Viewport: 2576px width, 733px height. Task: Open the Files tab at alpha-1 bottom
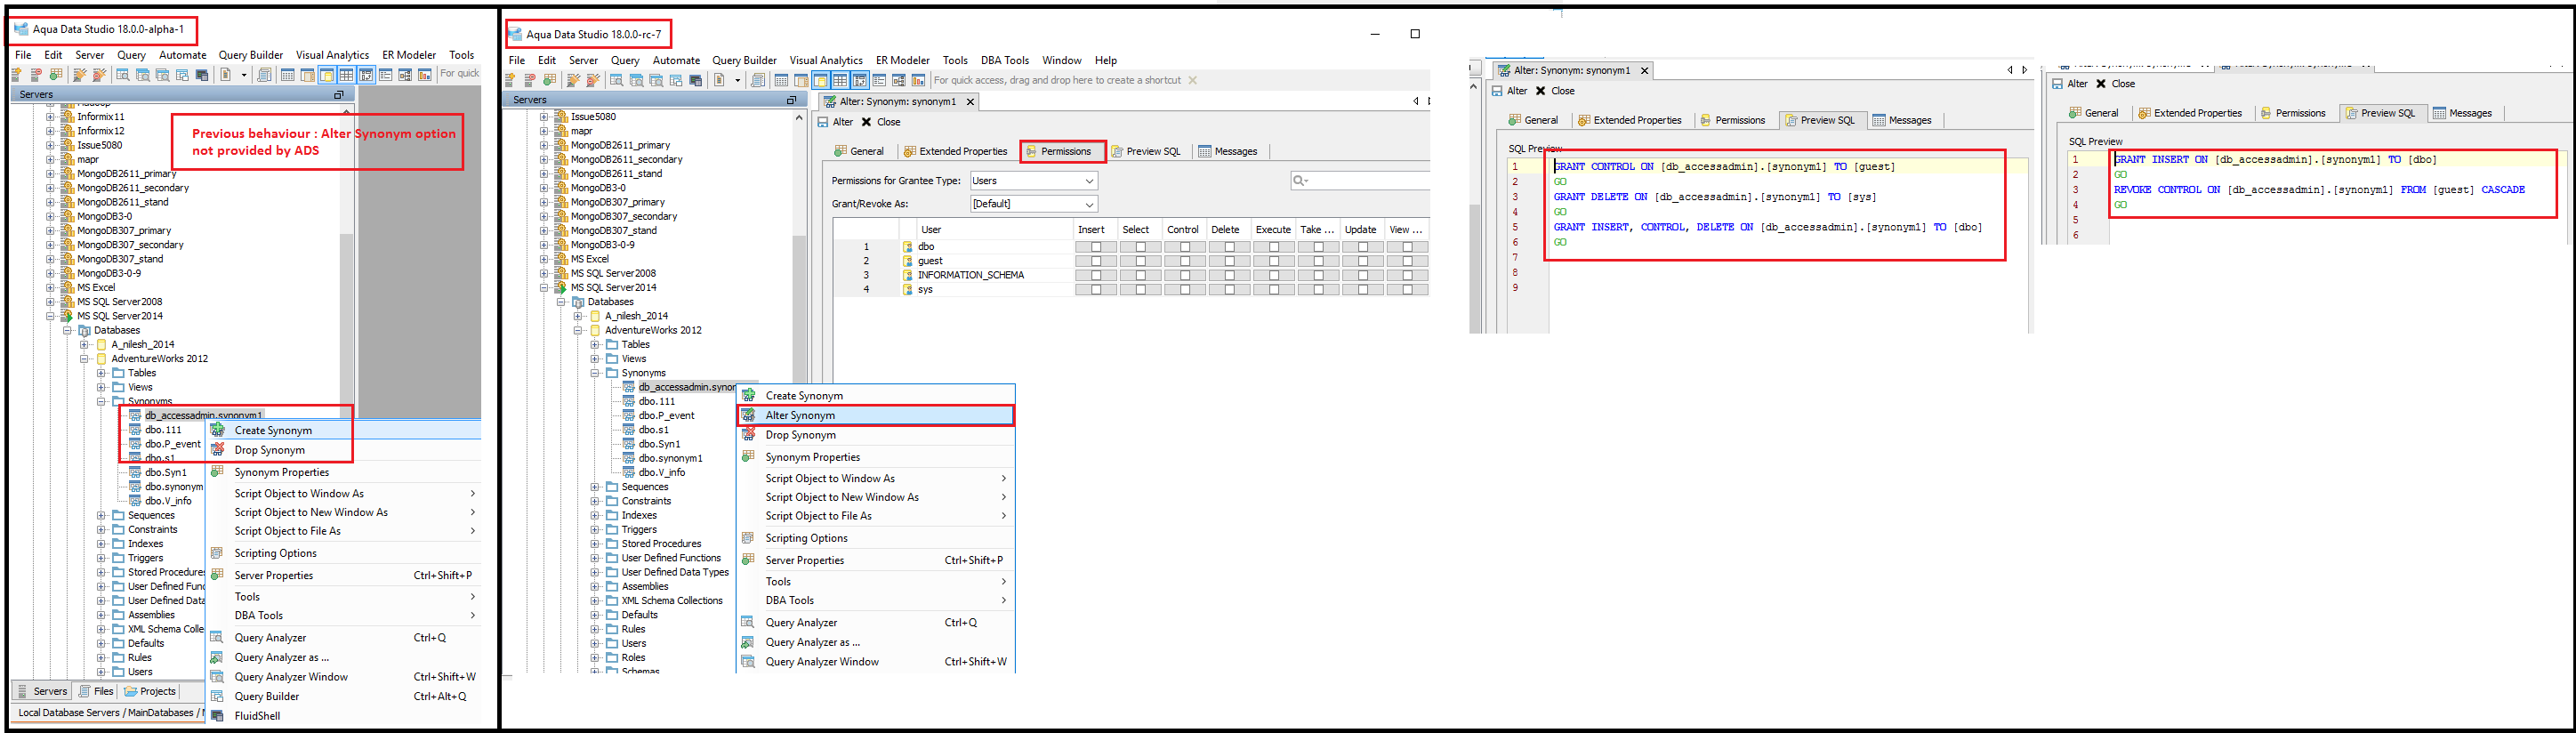click(x=96, y=691)
